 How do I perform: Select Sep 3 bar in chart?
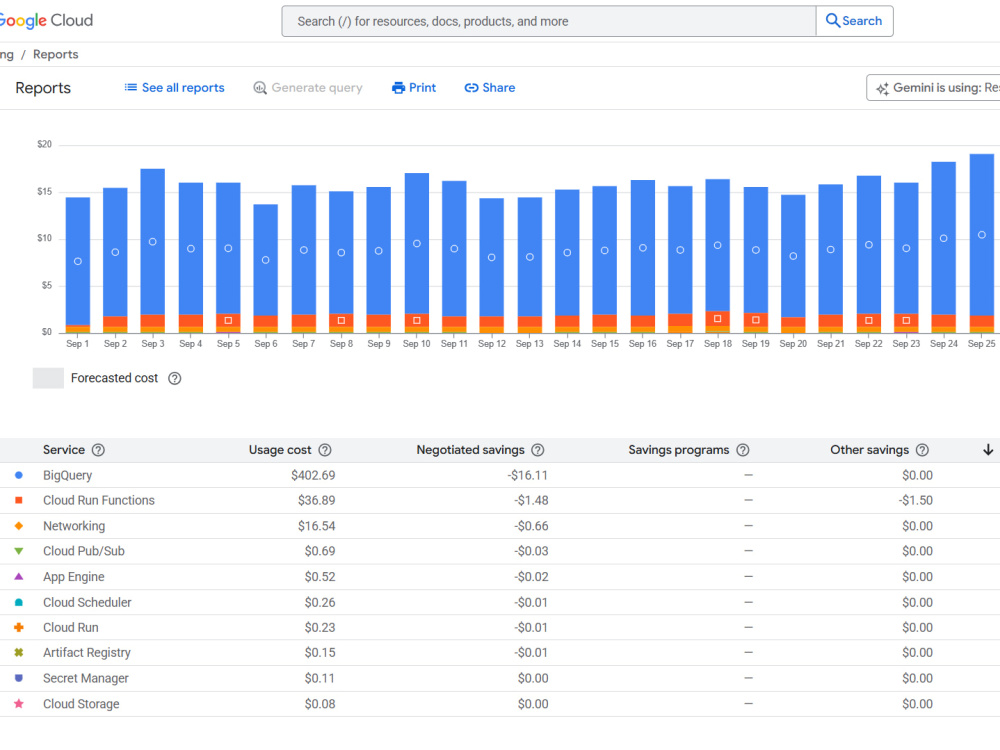pos(152,251)
